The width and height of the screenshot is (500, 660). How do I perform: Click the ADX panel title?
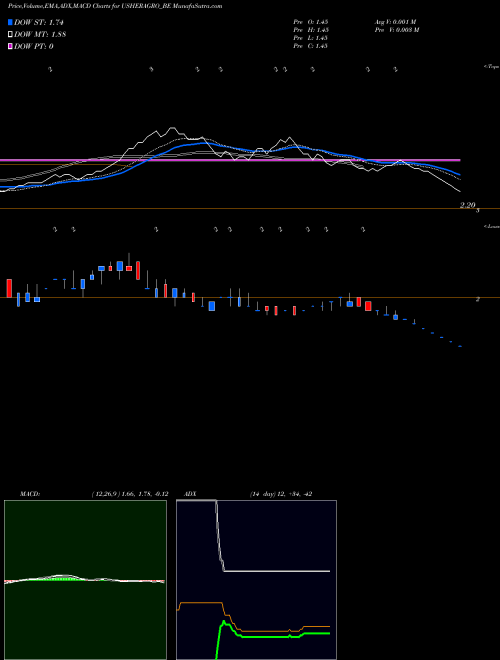coord(191,494)
